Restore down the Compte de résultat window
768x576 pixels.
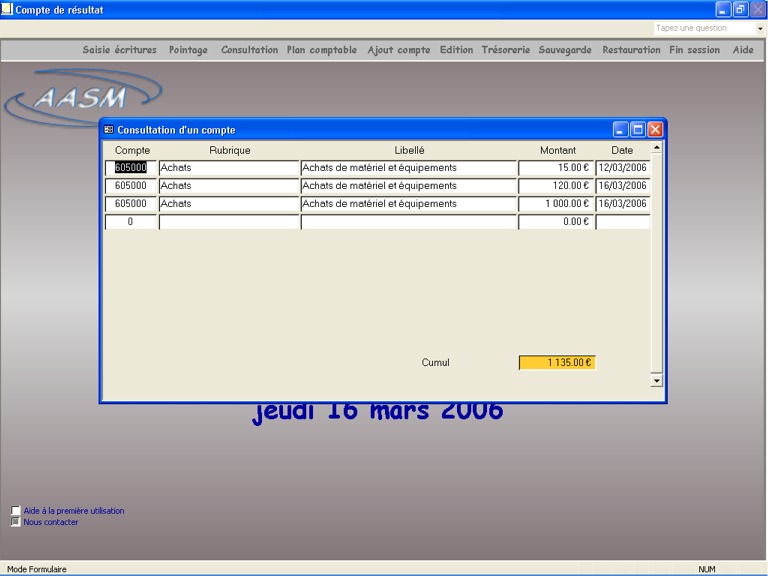(741, 9)
